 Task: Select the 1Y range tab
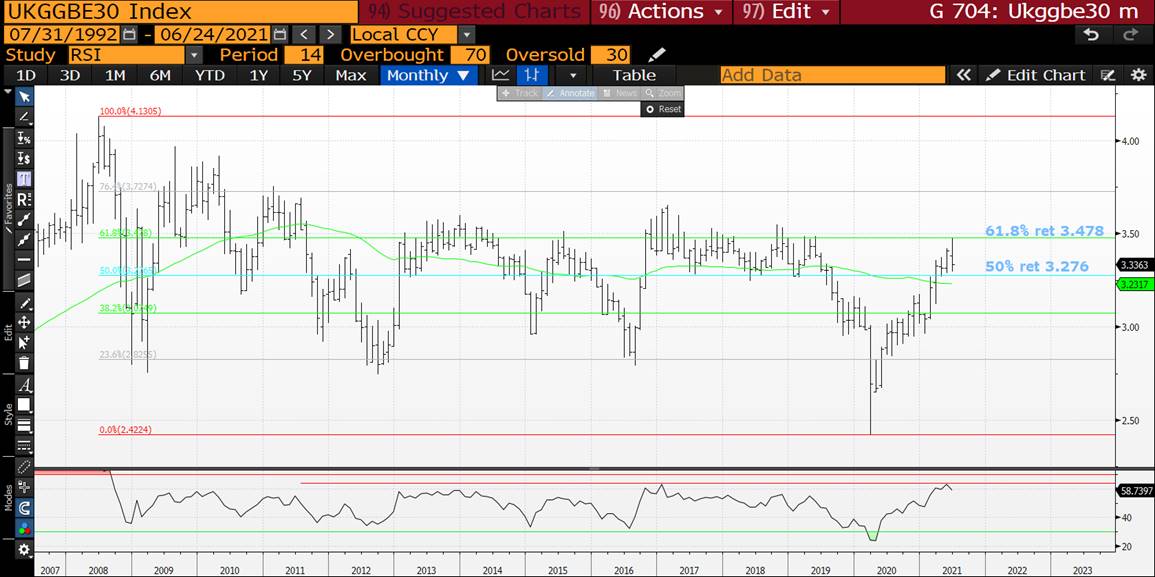259,75
